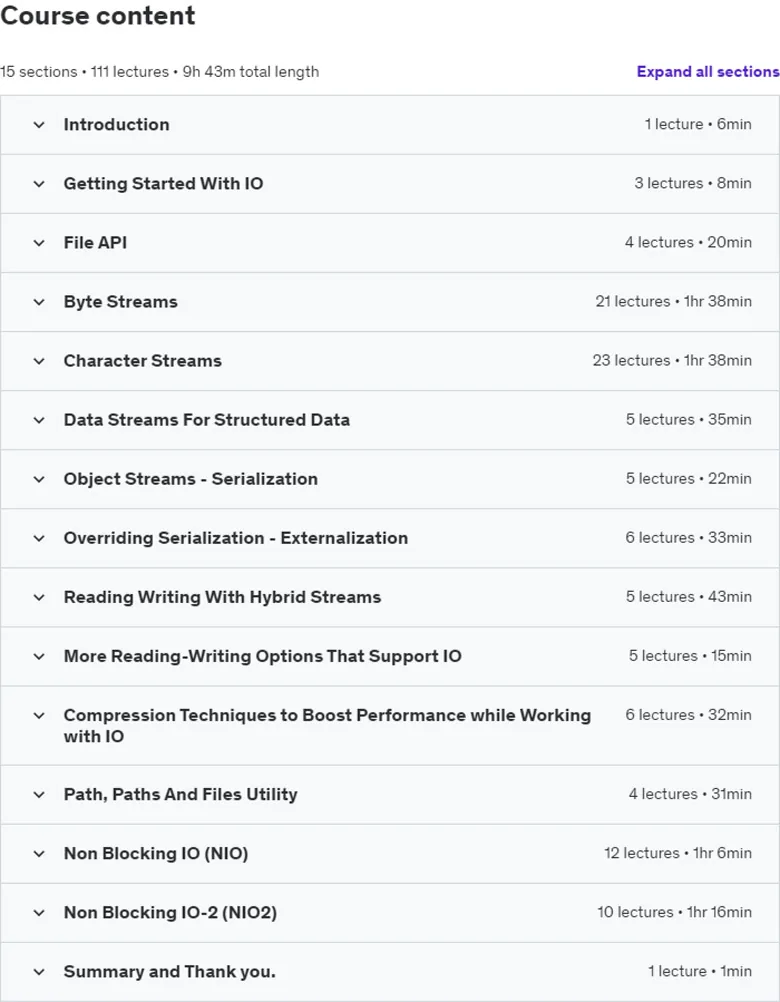Expand the Byte Streams chevron arrow
Screen dimensions: 780x1002
[39, 302]
